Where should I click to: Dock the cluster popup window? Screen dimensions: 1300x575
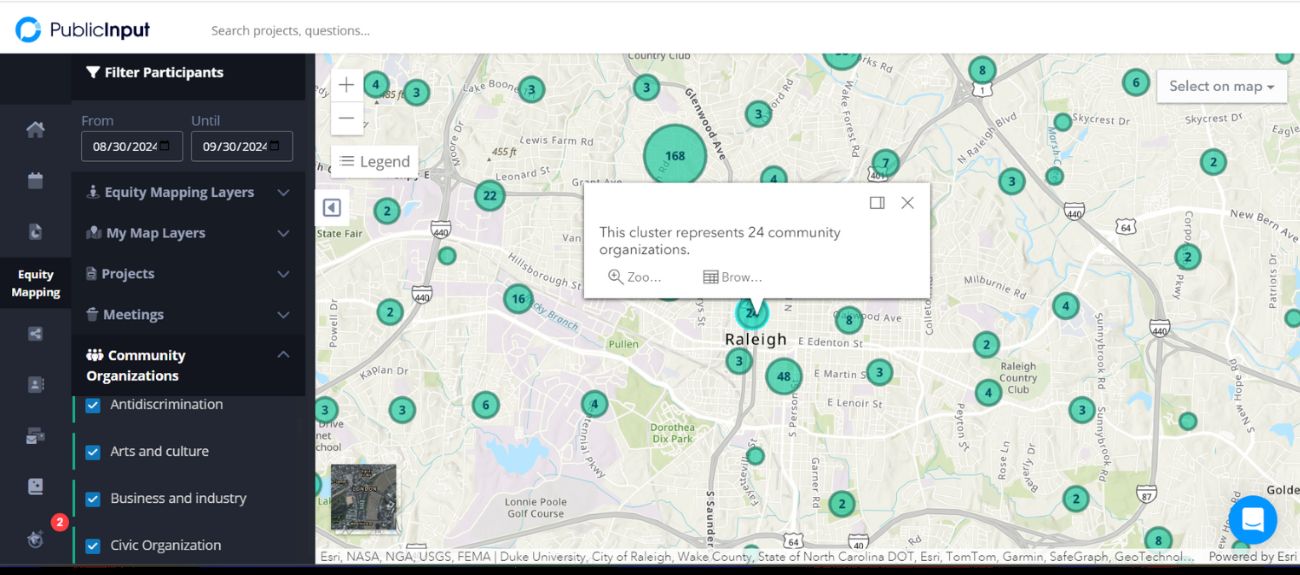click(877, 203)
